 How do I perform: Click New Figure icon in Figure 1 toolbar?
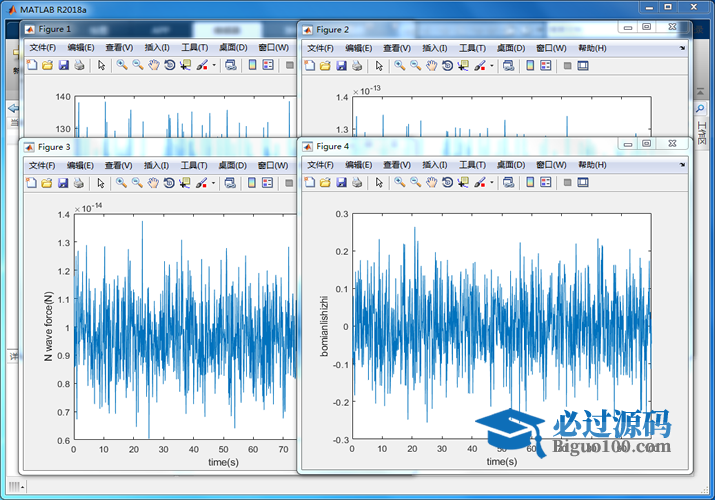point(32,65)
